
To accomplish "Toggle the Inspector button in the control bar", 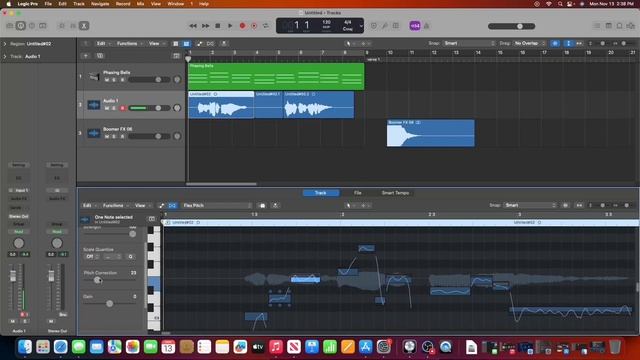I will [20, 26].
